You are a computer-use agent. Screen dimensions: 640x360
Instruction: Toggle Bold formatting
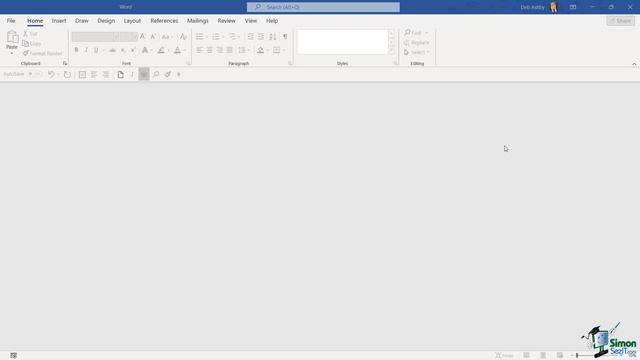pyautogui.click(x=76, y=50)
